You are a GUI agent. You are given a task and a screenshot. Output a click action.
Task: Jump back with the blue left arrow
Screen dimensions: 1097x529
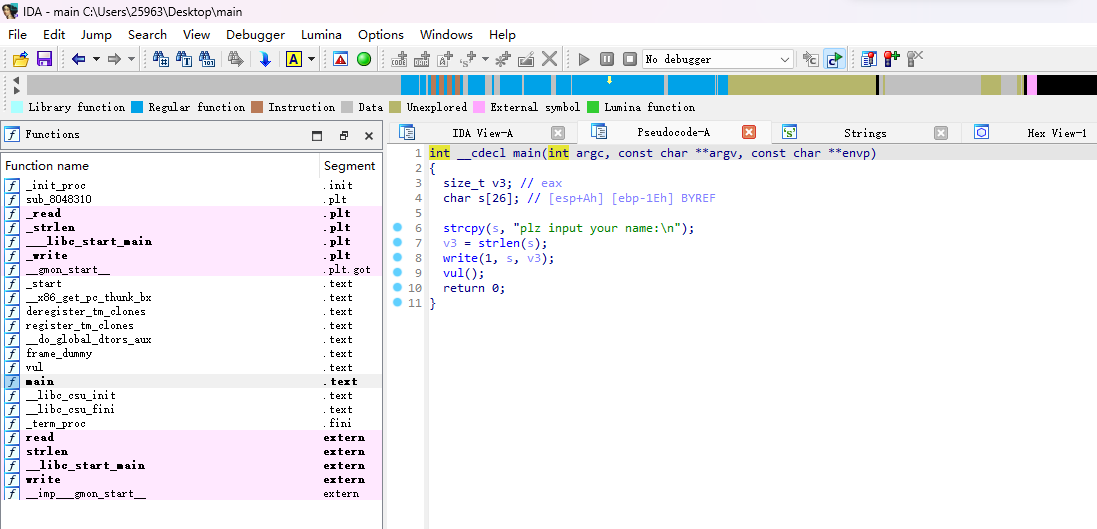click(x=78, y=59)
